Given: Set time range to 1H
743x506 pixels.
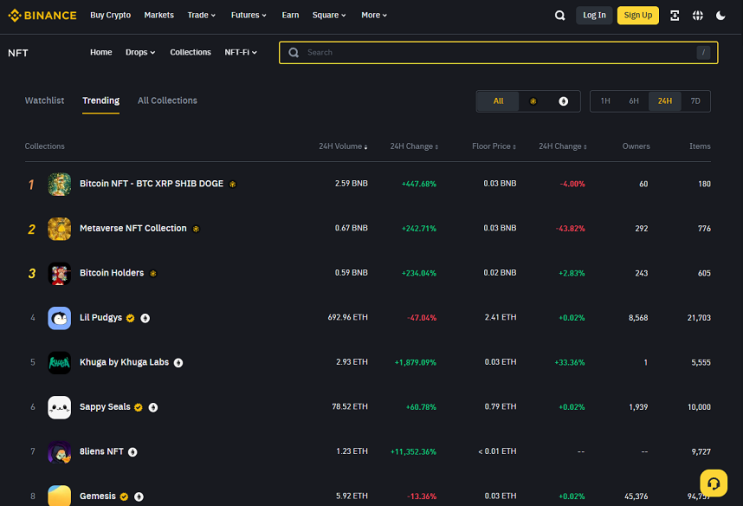Looking at the screenshot, I should [606, 101].
